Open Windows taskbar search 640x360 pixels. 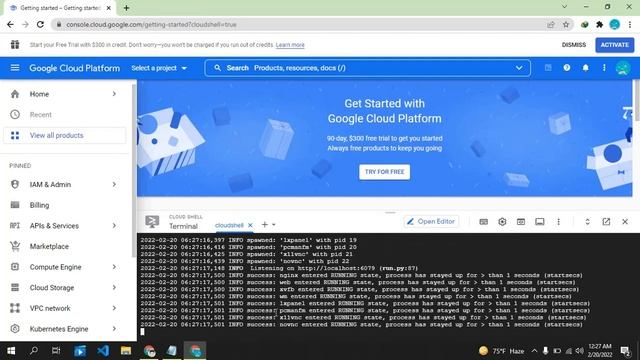pos(34,351)
